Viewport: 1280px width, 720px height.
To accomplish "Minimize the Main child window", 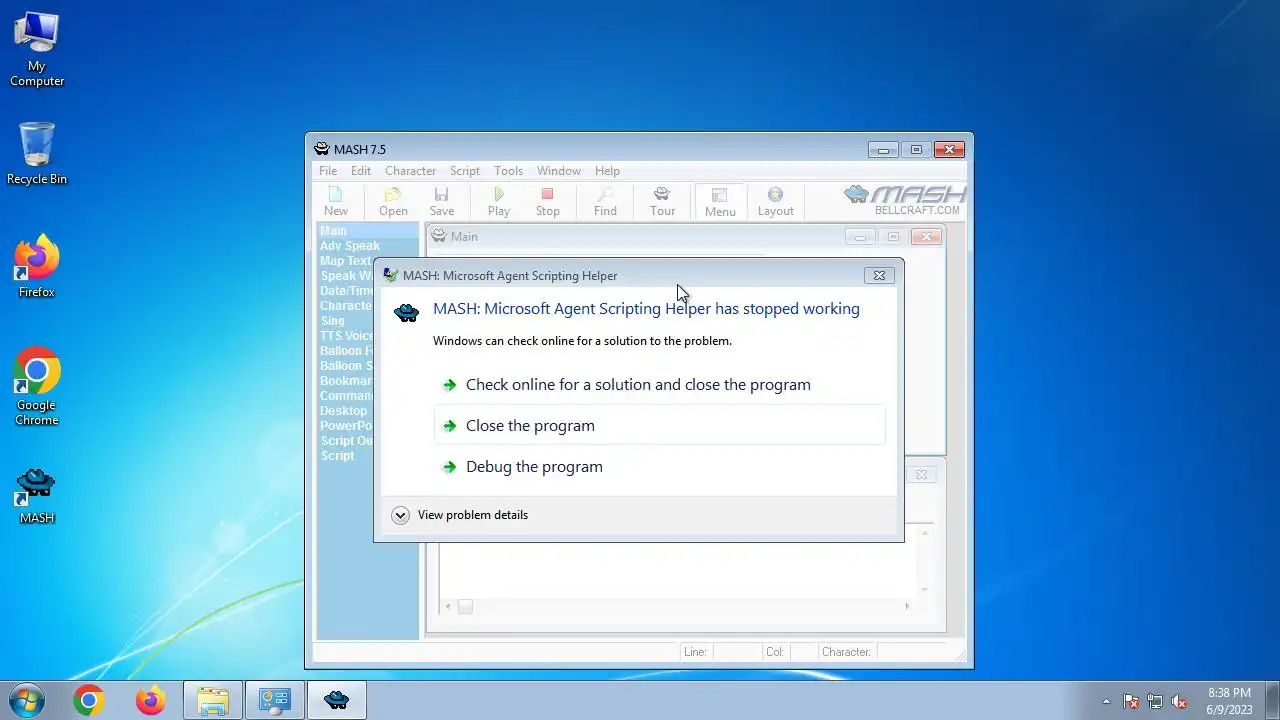I will 860,237.
